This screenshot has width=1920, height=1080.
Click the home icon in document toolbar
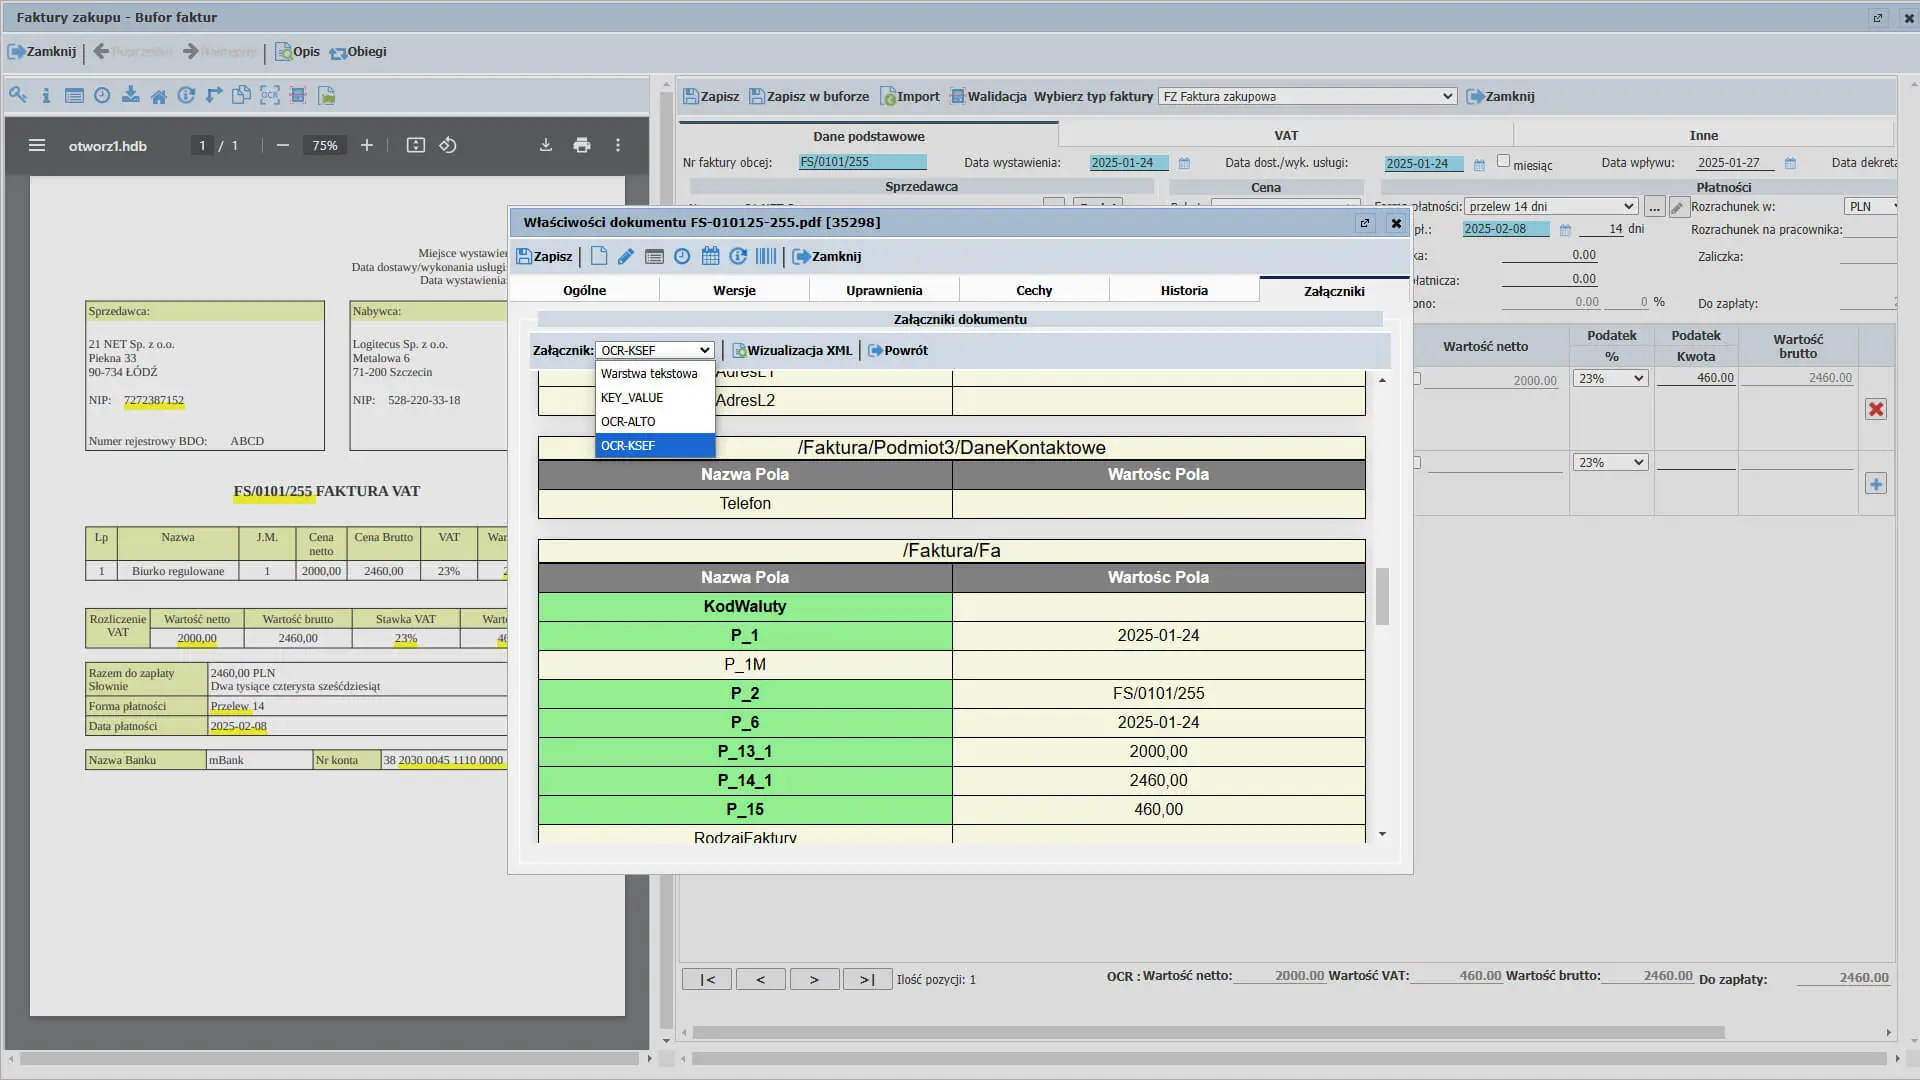point(158,96)
